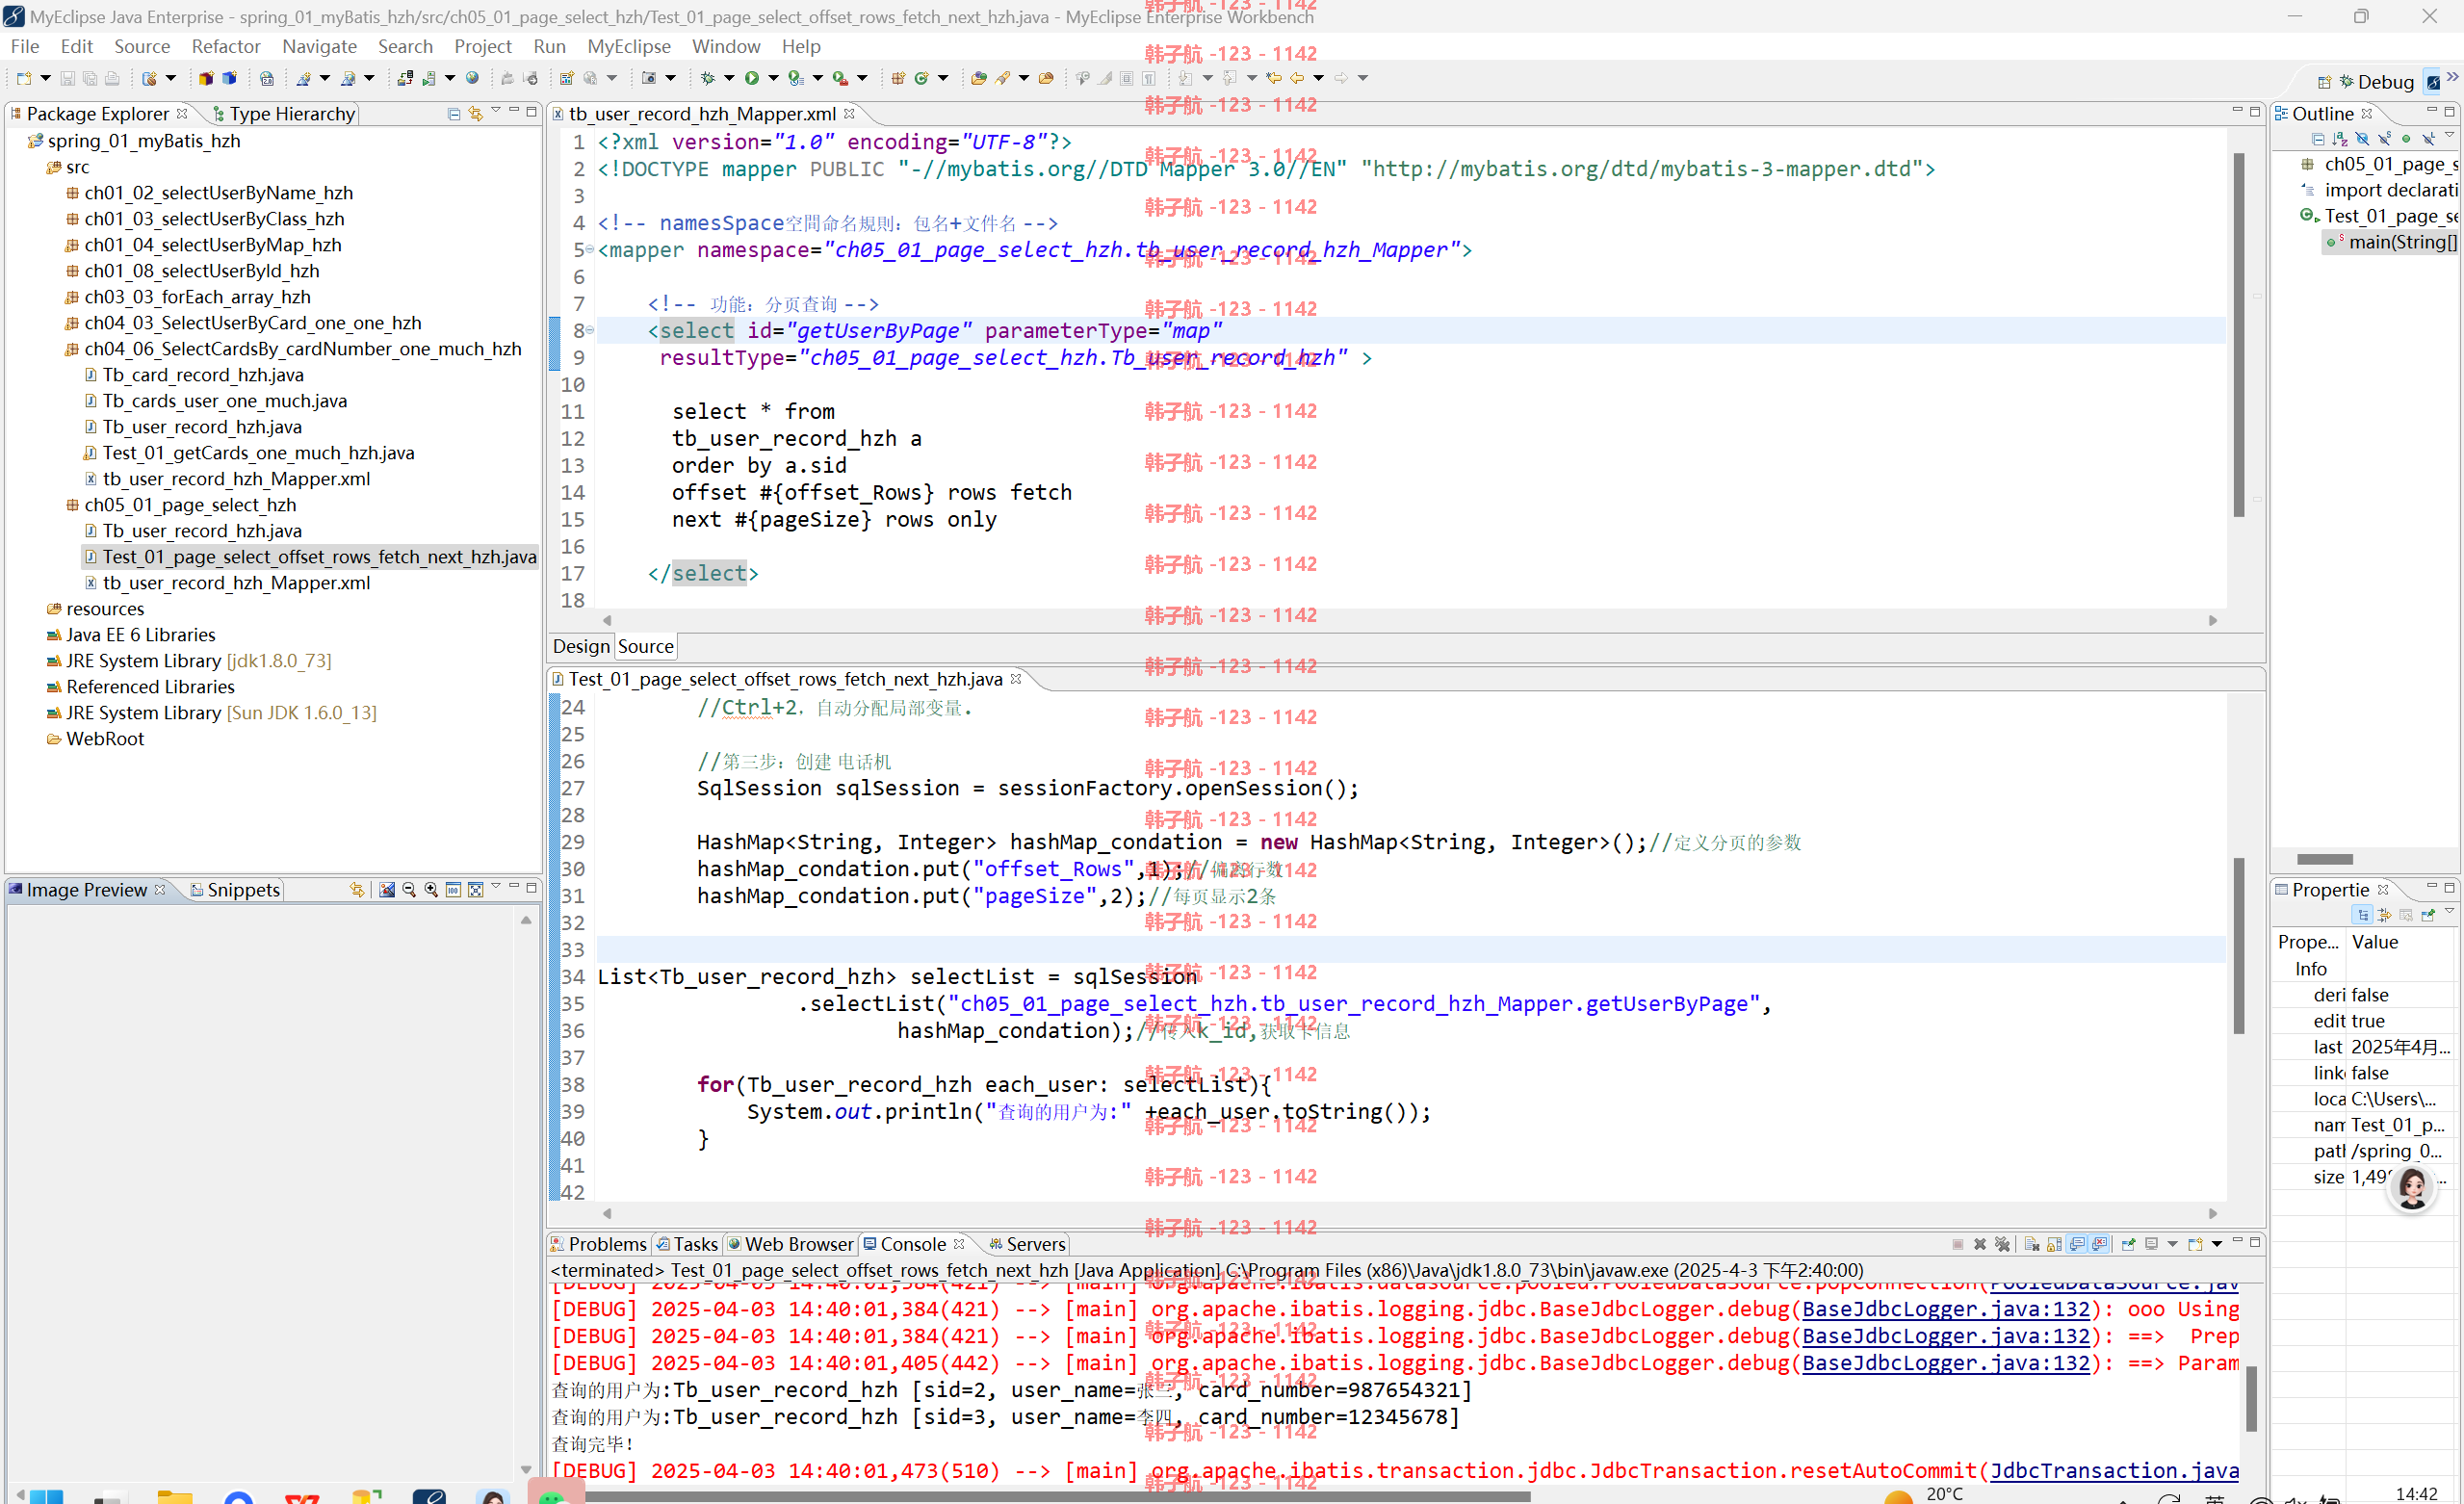Click the MyEclipse Java Enterprise perspective icon
This screenshot has width=2464, height=1504.
(x=2433, y=82)
